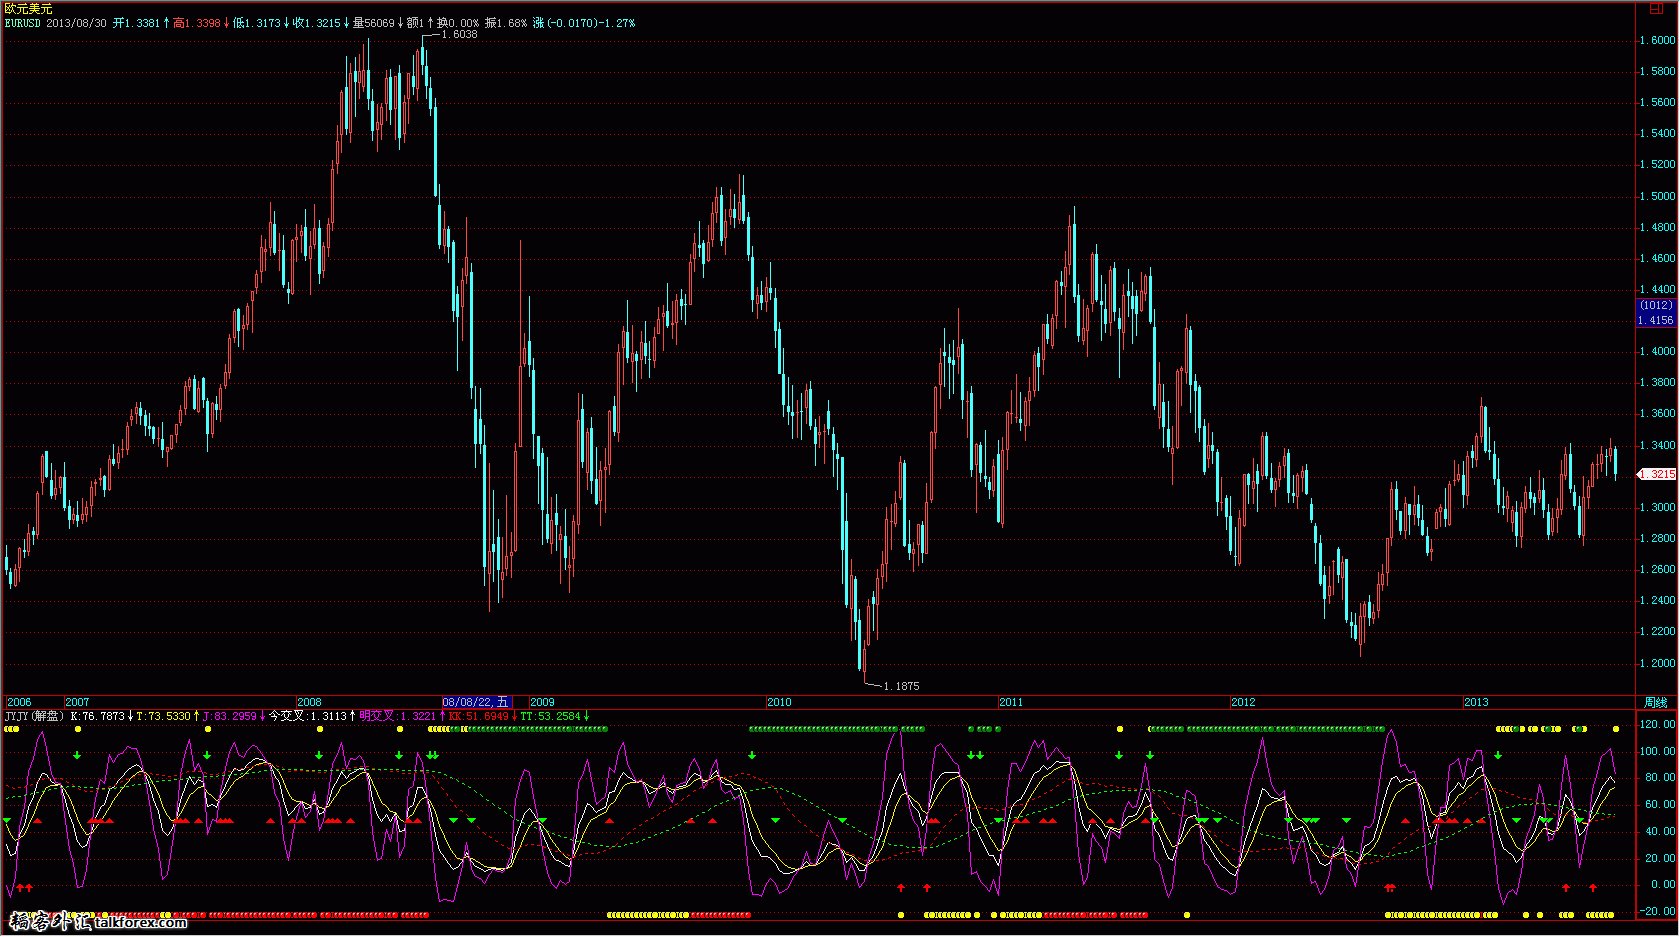Viewport: 1680px width, 937px height.
Task: Select the highlighted date 08/08/22 on time axis
Action: pyautogui.click(x=477, y=702)
